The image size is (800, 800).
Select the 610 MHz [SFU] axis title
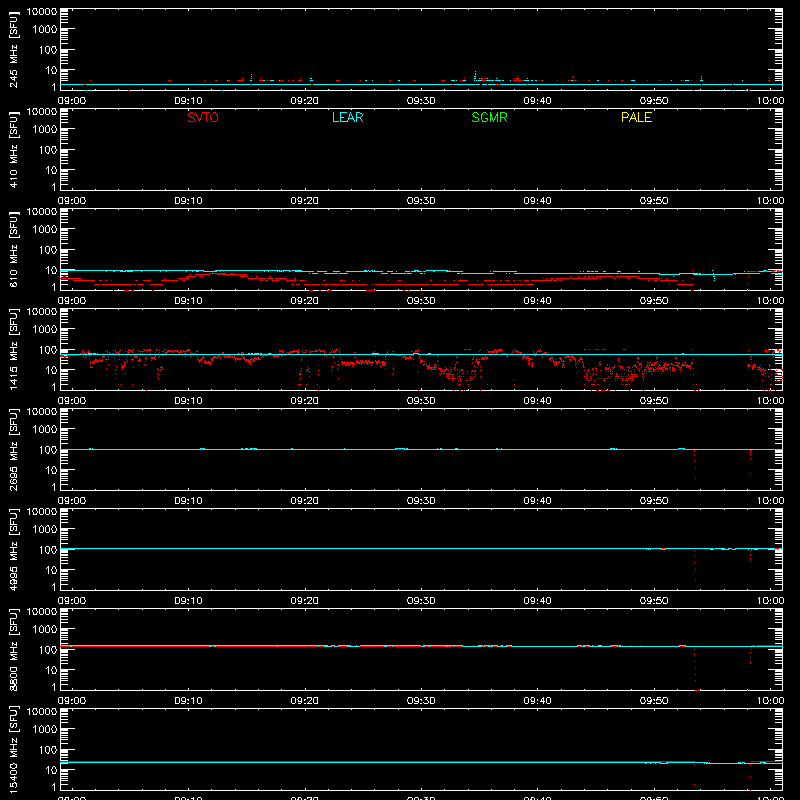13,249
